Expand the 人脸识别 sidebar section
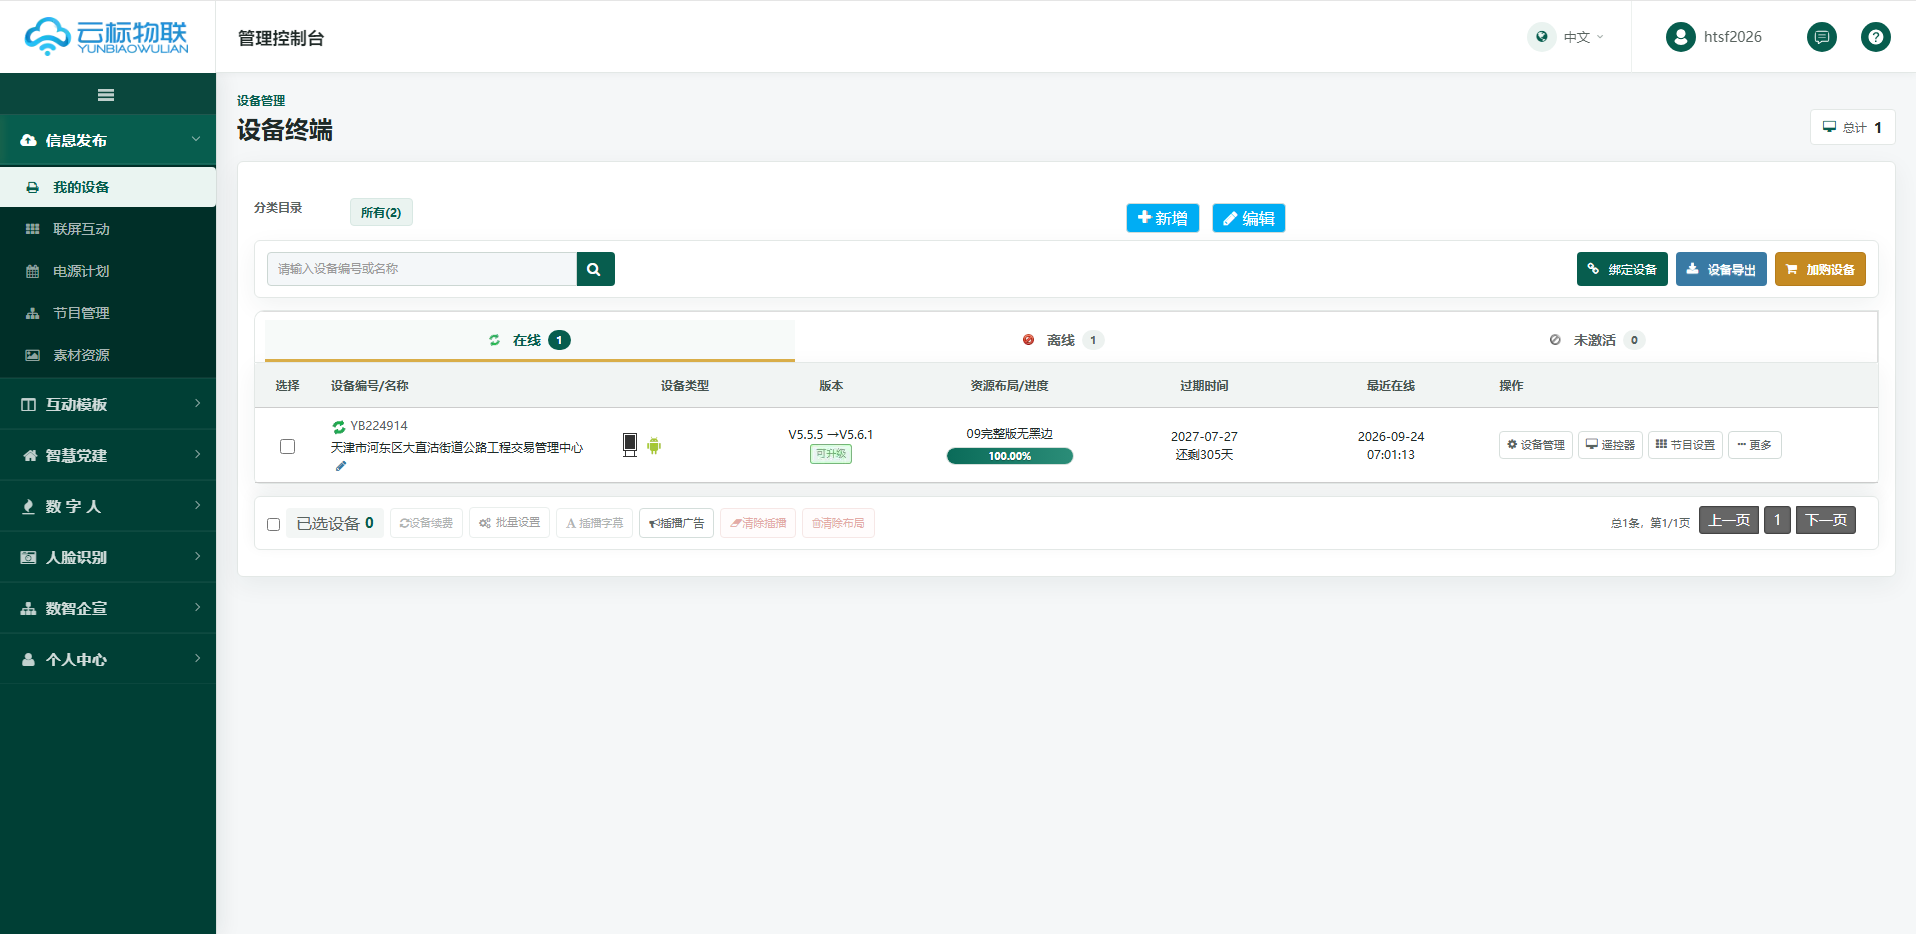The height and width of the screenshot is (934, 1916). [108, 557]
